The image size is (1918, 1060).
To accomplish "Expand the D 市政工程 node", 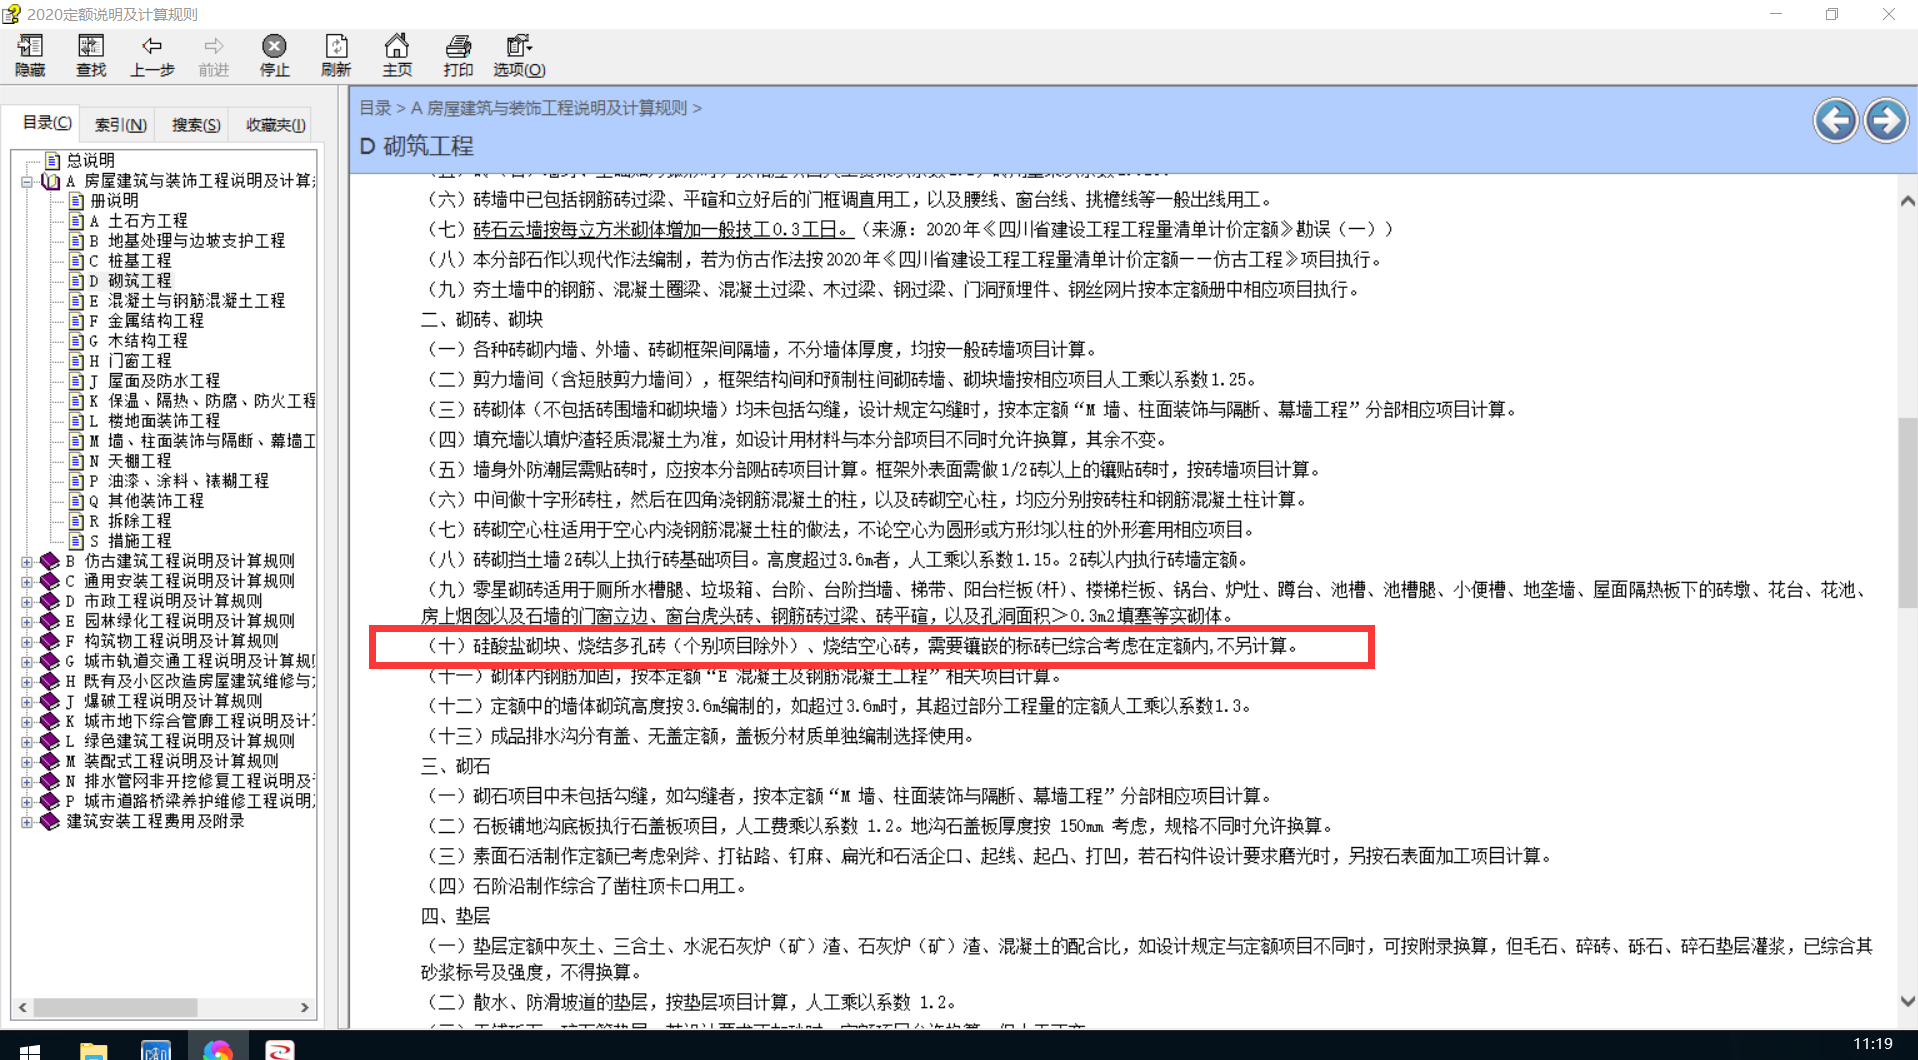I will (27, 601).
